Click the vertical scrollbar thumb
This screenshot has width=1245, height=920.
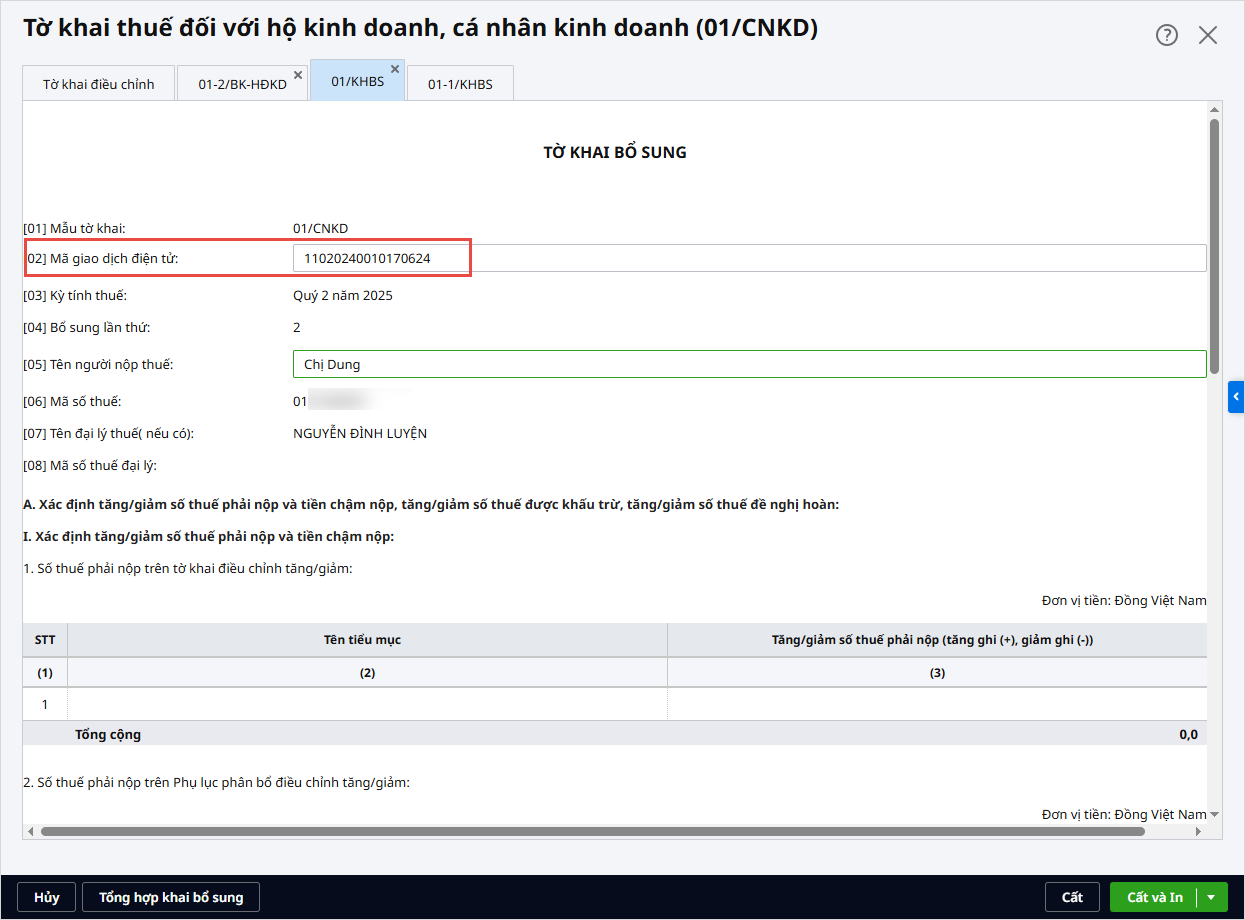pos(1214,245)
